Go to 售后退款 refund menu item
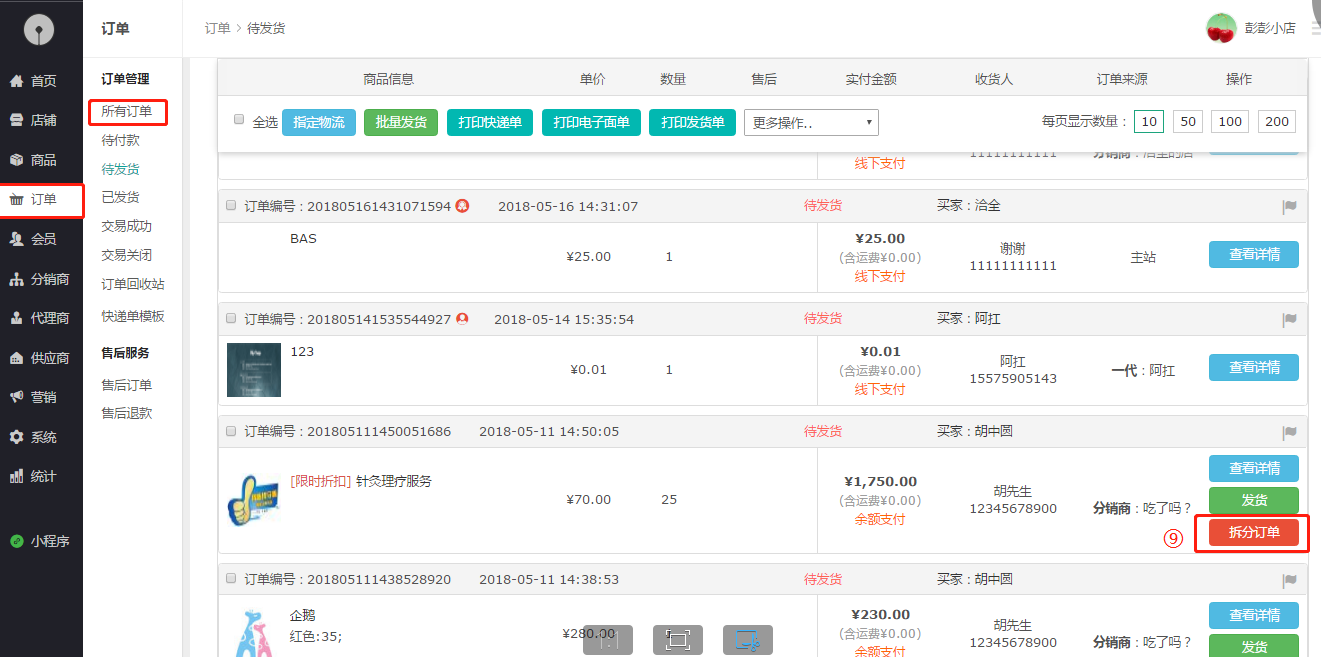 [126, 413]
